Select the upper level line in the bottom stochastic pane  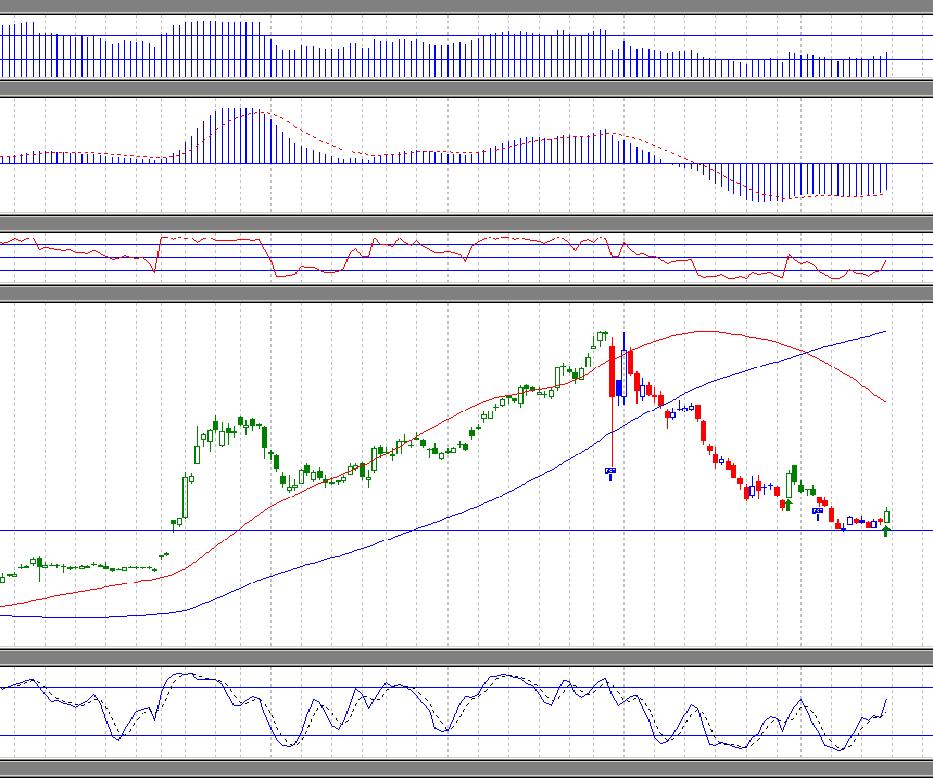(466, 688)
